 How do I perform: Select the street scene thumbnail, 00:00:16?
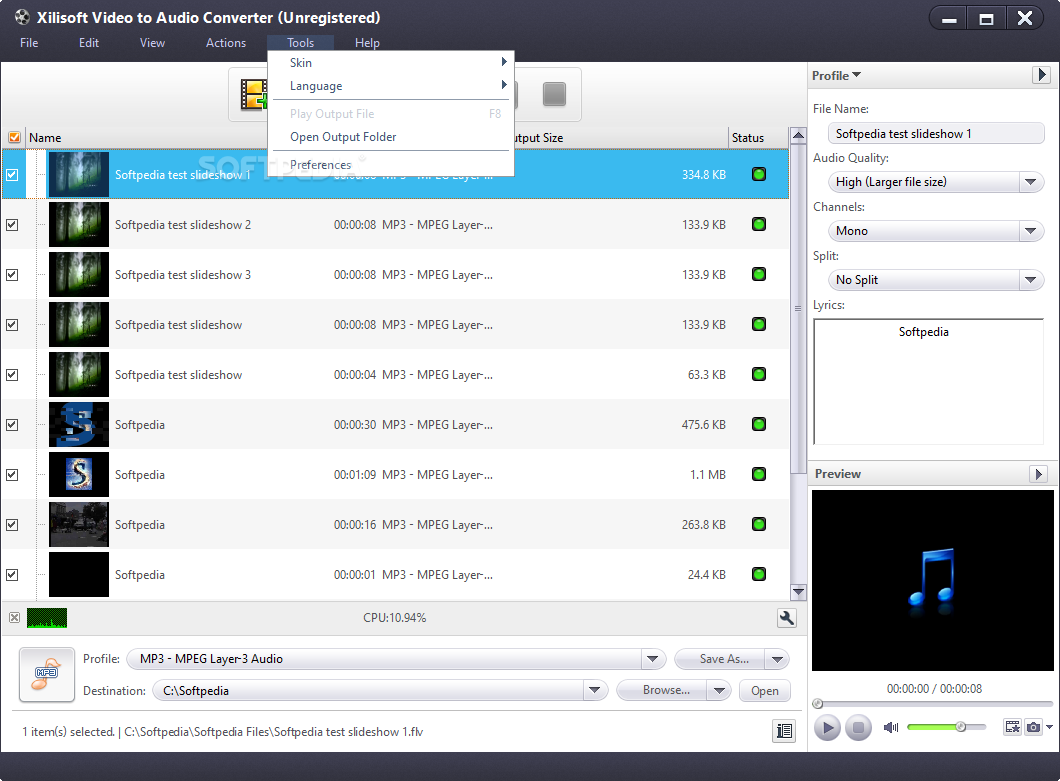tap(78, 525)
